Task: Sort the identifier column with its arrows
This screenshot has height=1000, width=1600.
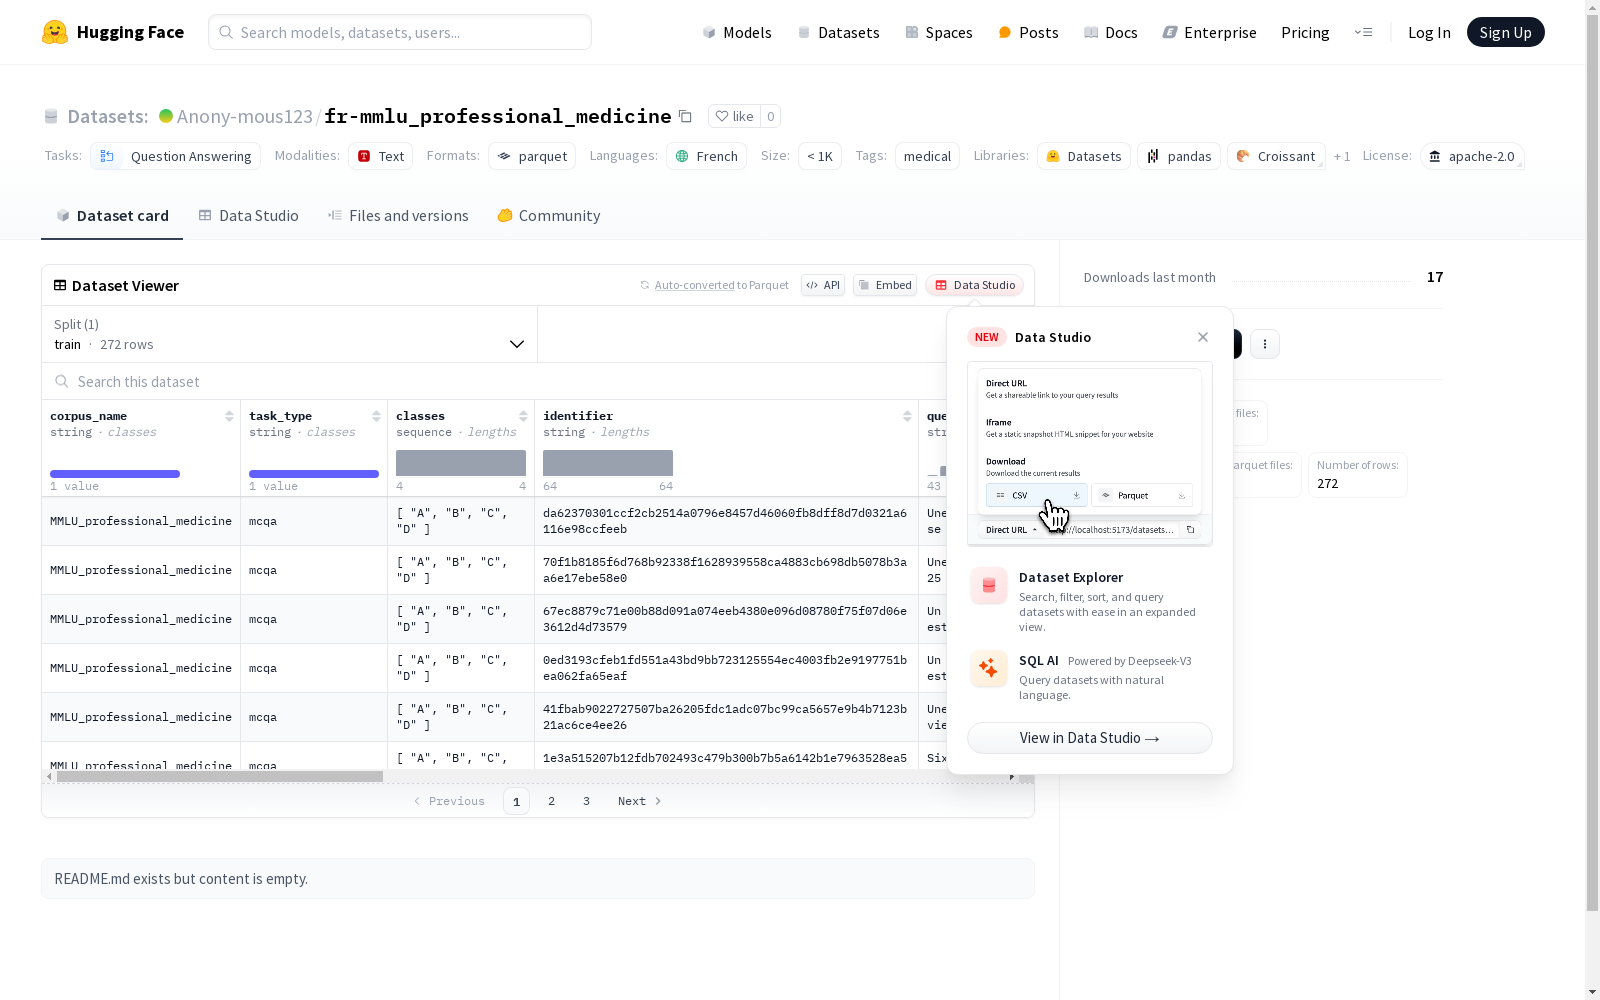Action: click(x=907, y=416)
